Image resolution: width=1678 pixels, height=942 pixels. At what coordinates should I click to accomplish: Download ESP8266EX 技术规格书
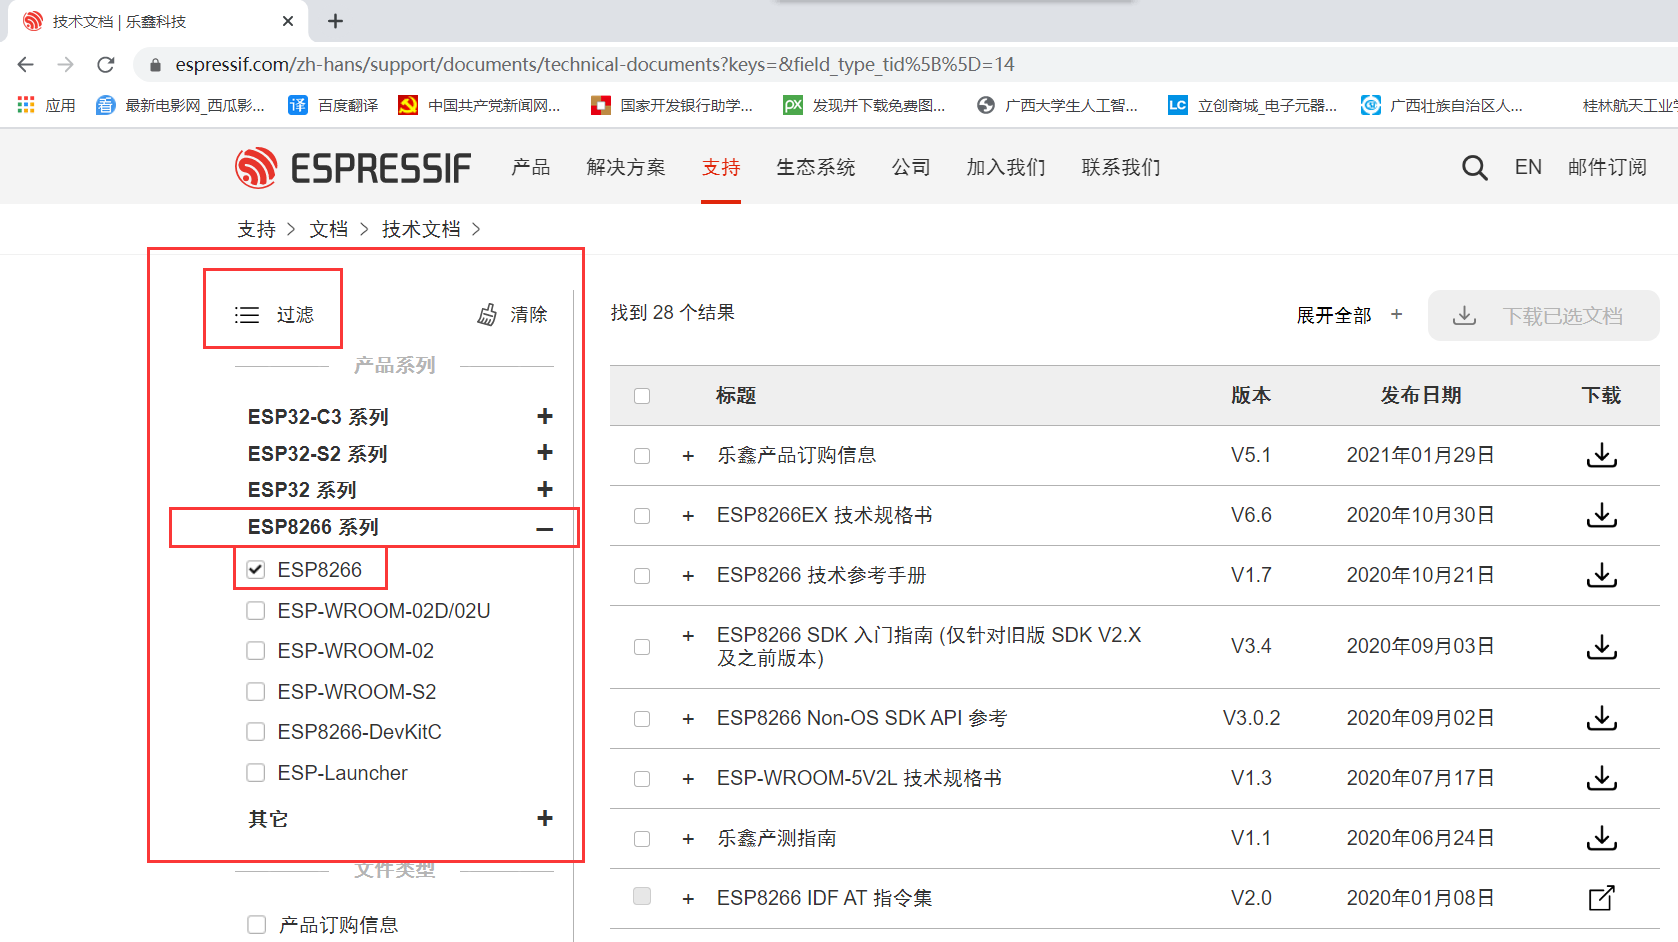(1601, 516)
